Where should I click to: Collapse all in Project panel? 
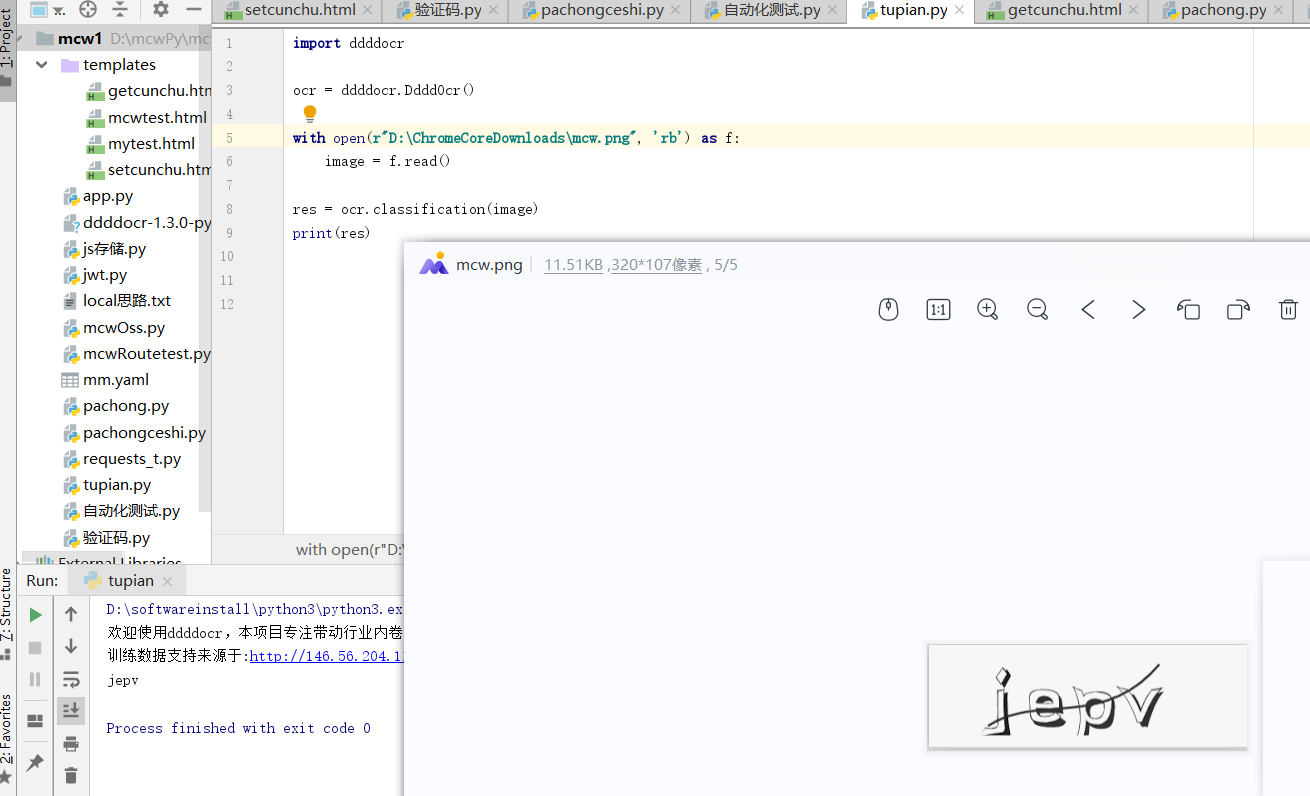click(121, 10)
